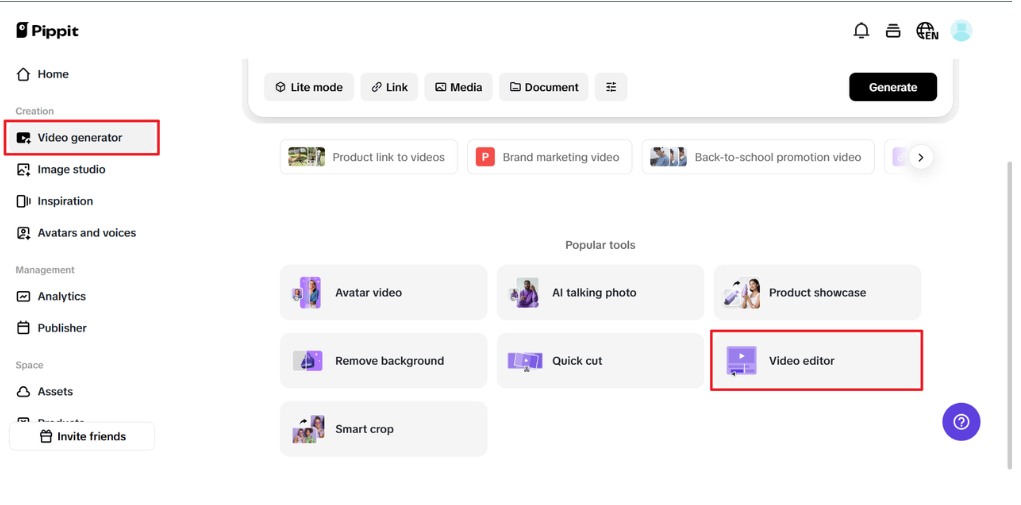
Task: Open the AI talking photo tool
Action: 600,293
